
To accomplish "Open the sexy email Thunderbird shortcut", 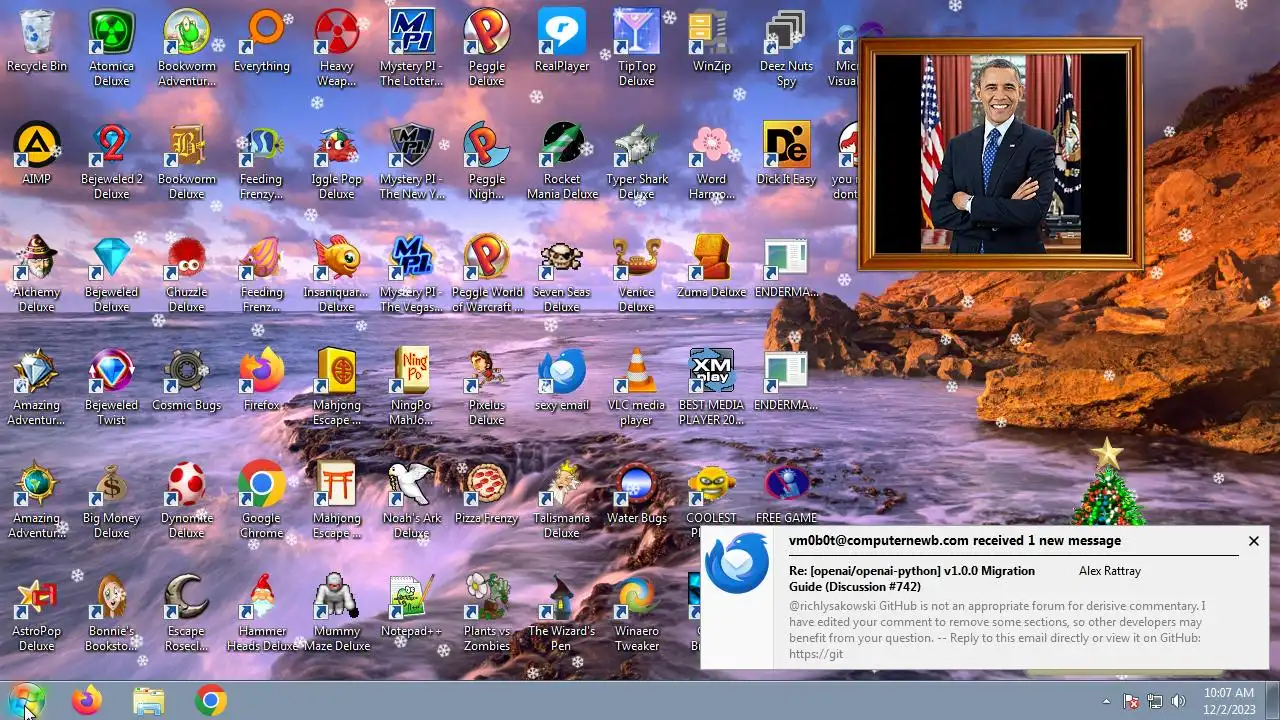I will (x=562, y=380).
